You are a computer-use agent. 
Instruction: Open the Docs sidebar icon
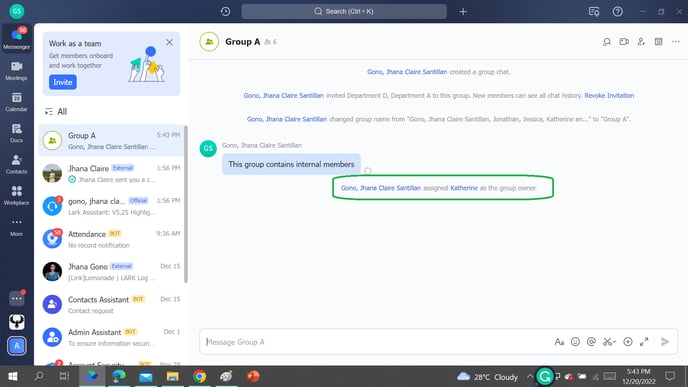coord(17,133)
